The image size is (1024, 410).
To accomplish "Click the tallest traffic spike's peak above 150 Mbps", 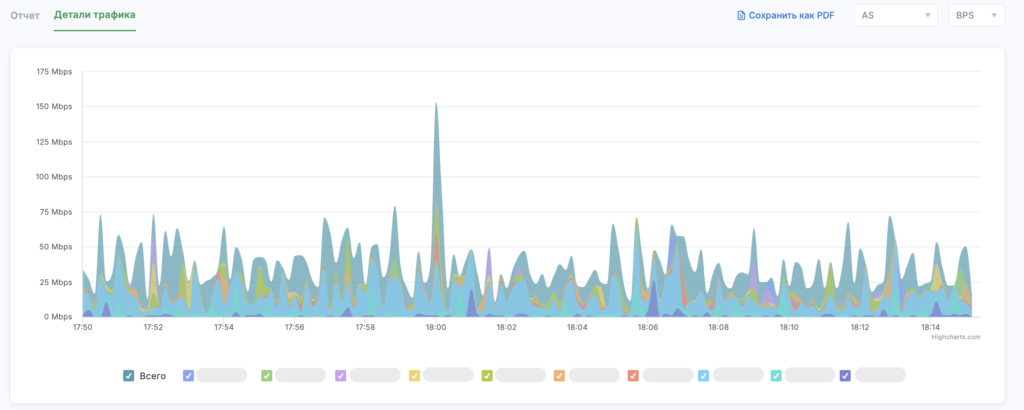I will click(436, 104).
